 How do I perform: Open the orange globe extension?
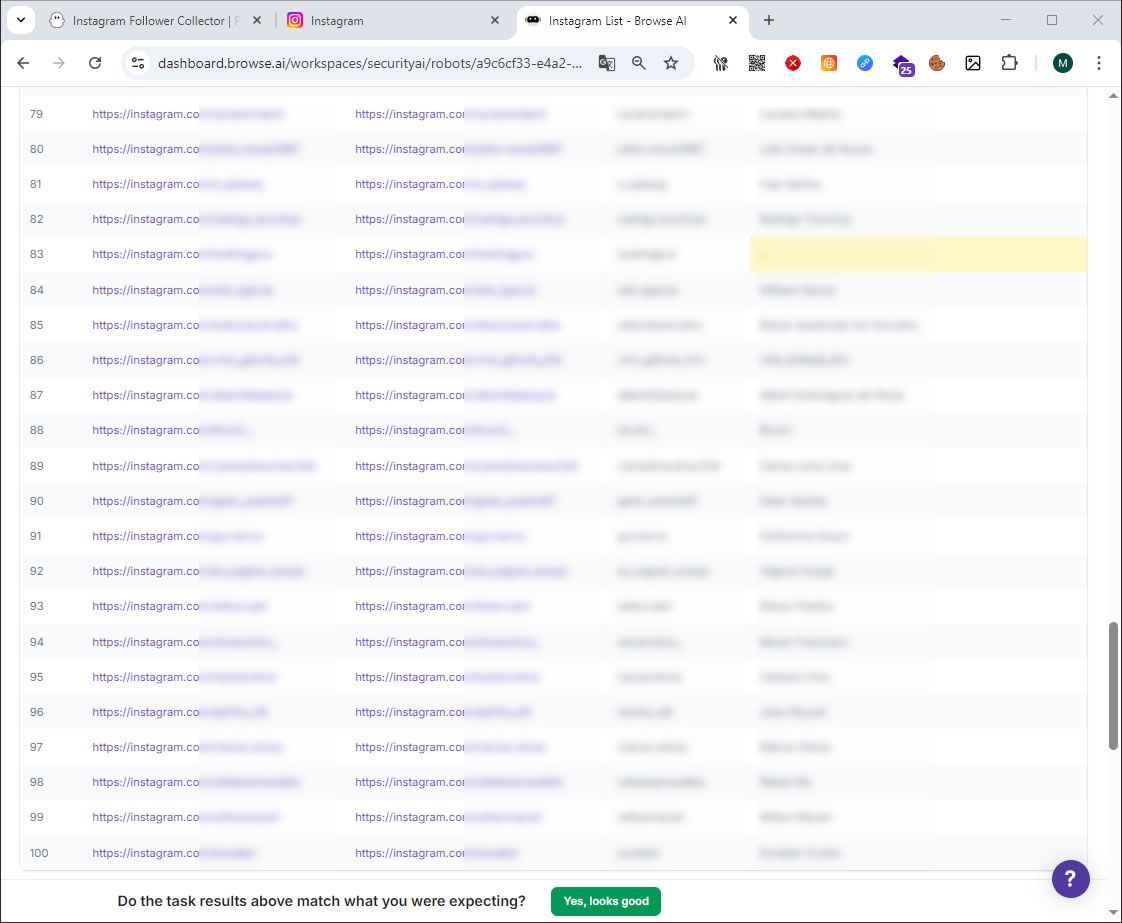[x=829, y=63]
